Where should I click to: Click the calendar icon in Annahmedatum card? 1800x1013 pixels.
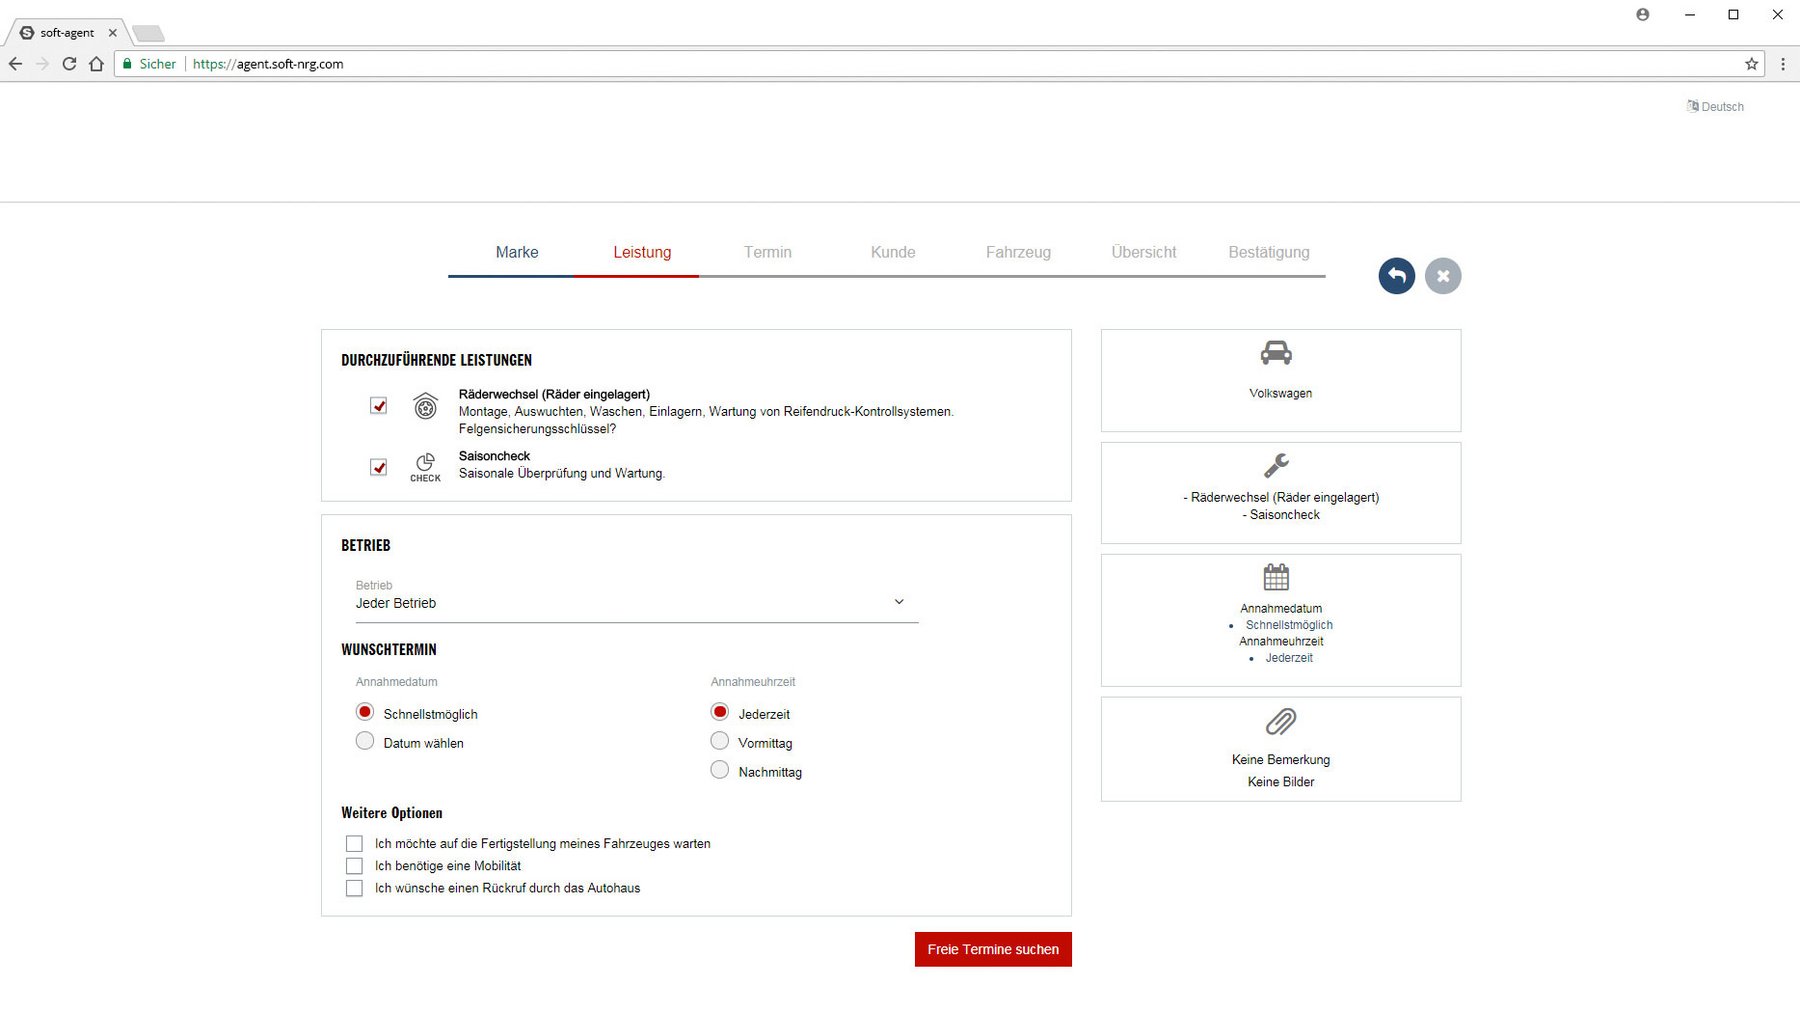click(1276, 577)
